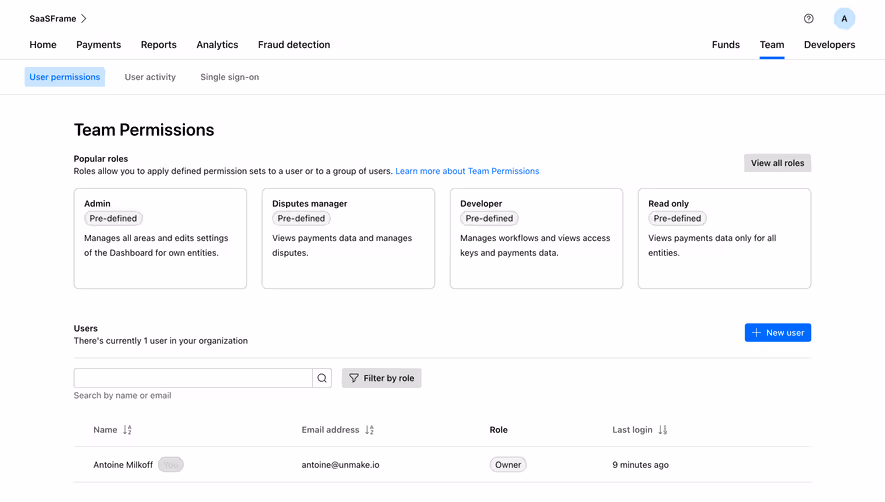
Task: Open the Disputes manager role card
Action: pos(348,238)
